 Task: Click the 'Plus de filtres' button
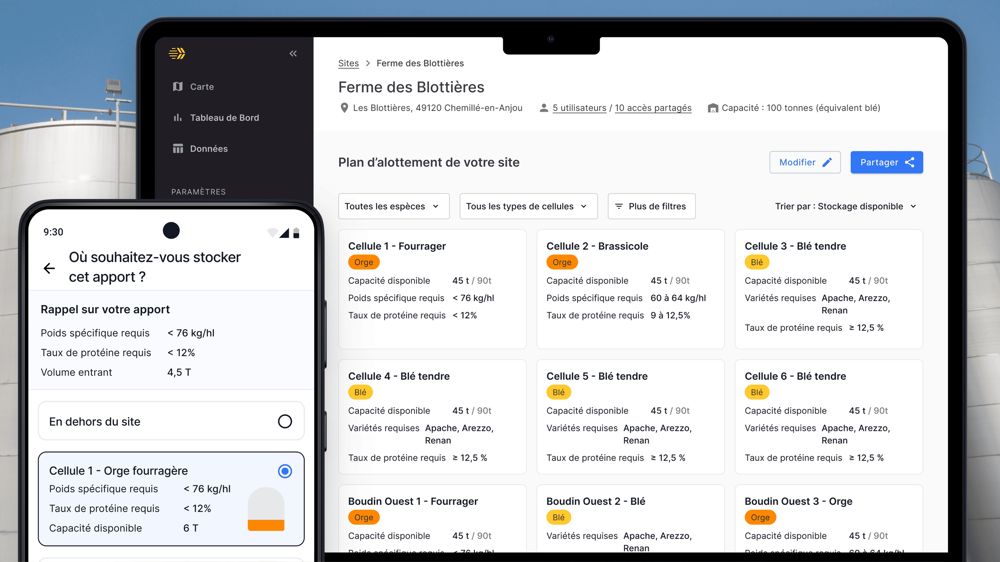(x=651, y=207)
